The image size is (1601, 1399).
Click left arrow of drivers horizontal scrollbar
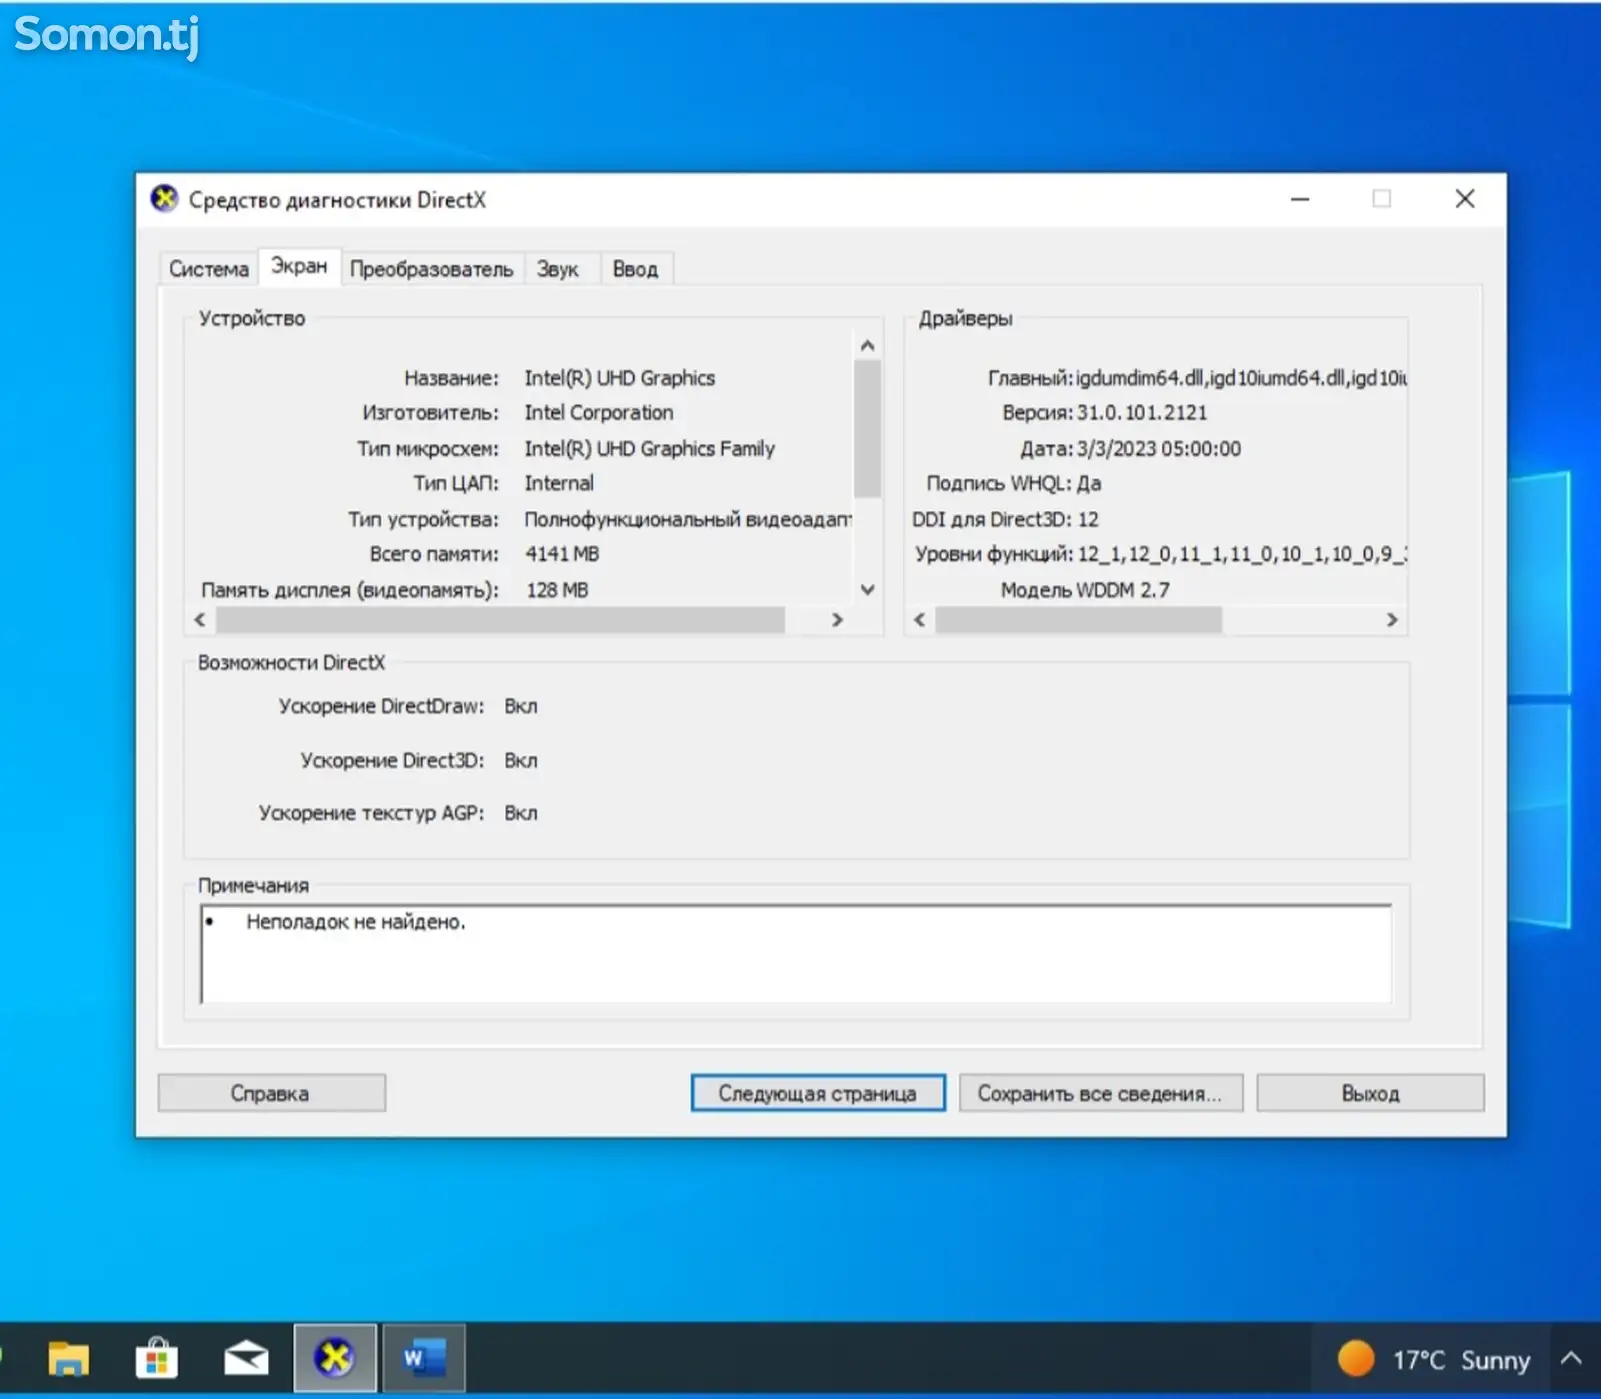click(919, 620)
